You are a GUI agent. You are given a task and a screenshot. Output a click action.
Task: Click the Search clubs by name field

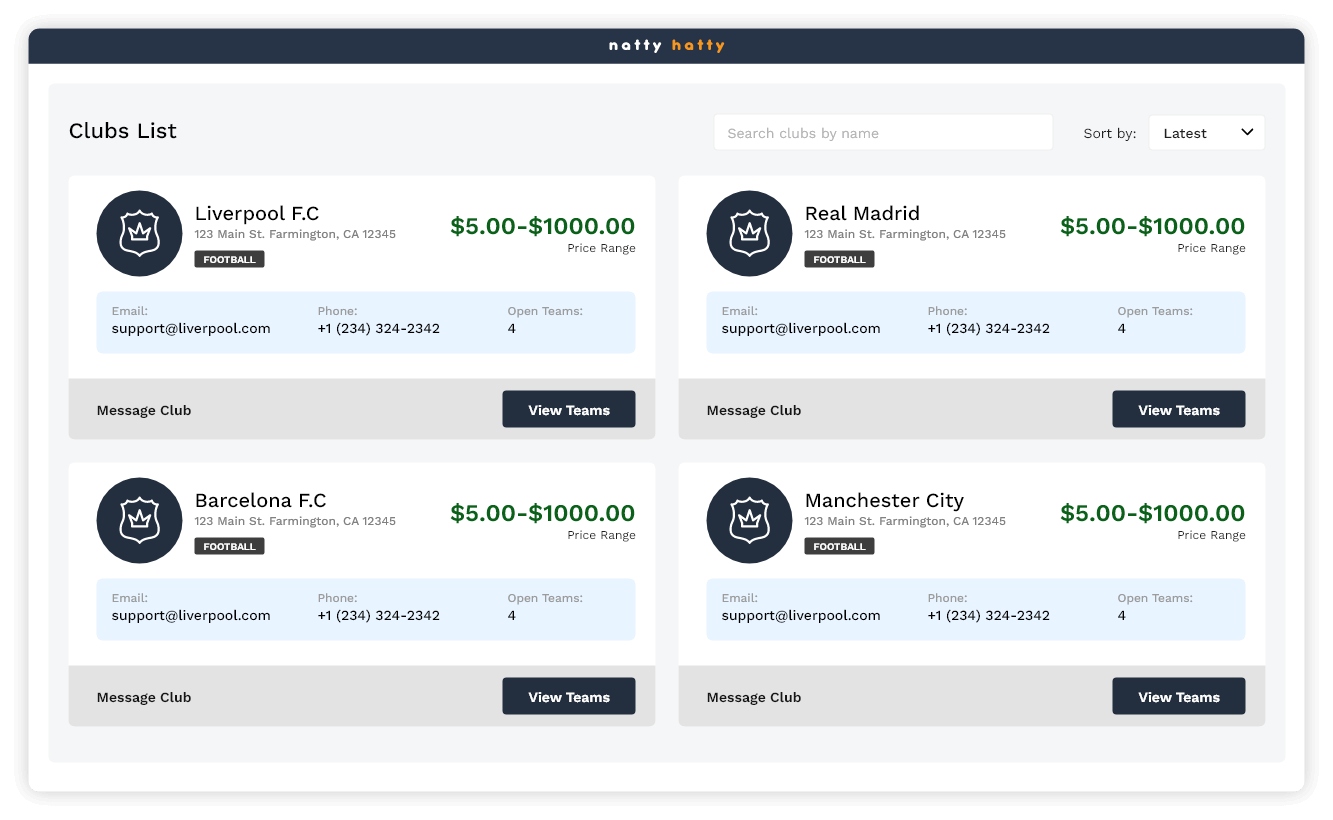click(883, 133)
